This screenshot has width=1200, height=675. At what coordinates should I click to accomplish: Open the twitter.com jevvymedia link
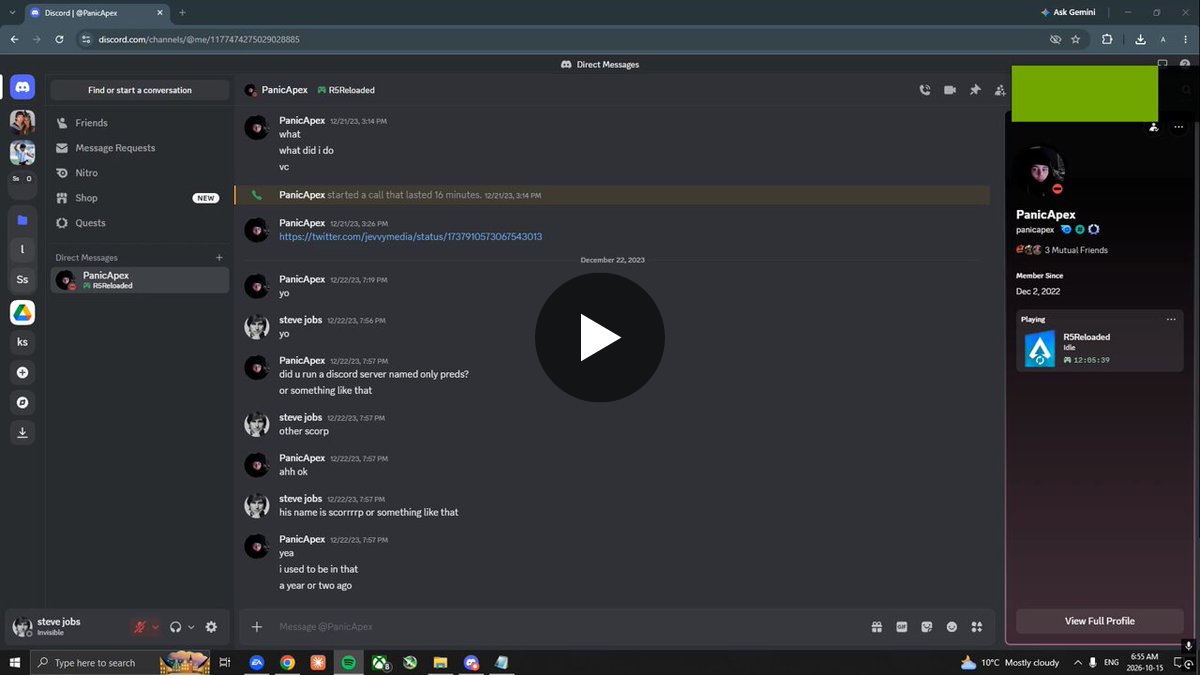(x=411, y=237)
